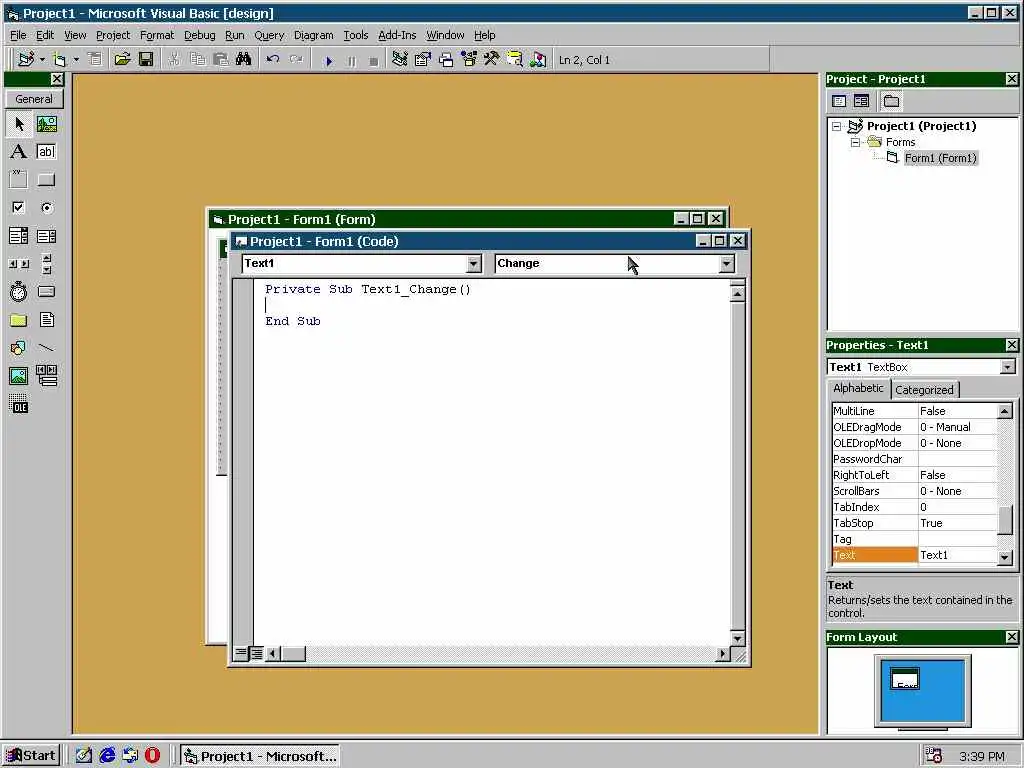Click the Undo toolbar icon
1024x768 pixels.
pos(272,59)
